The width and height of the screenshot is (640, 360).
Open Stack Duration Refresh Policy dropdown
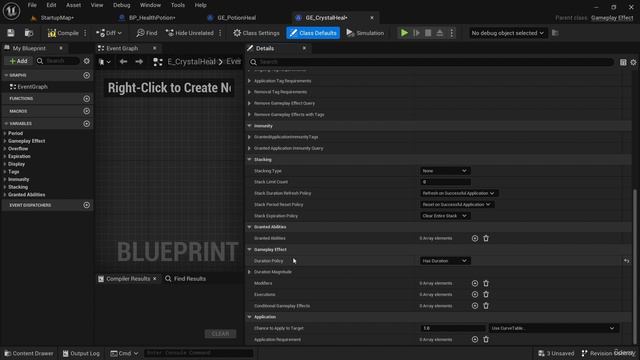(x=458, y=193)
